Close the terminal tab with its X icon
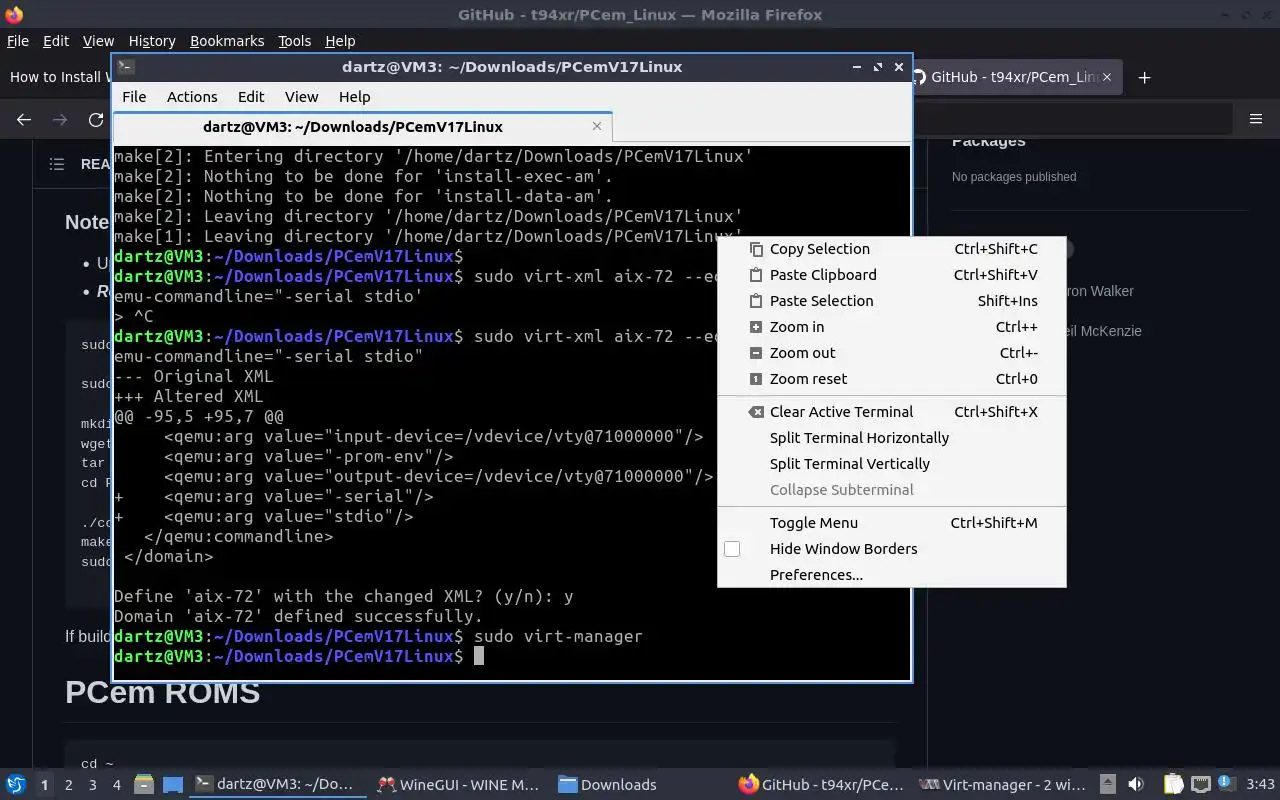1280x800 pixels. pyautogui.click(x=597, y=126)
